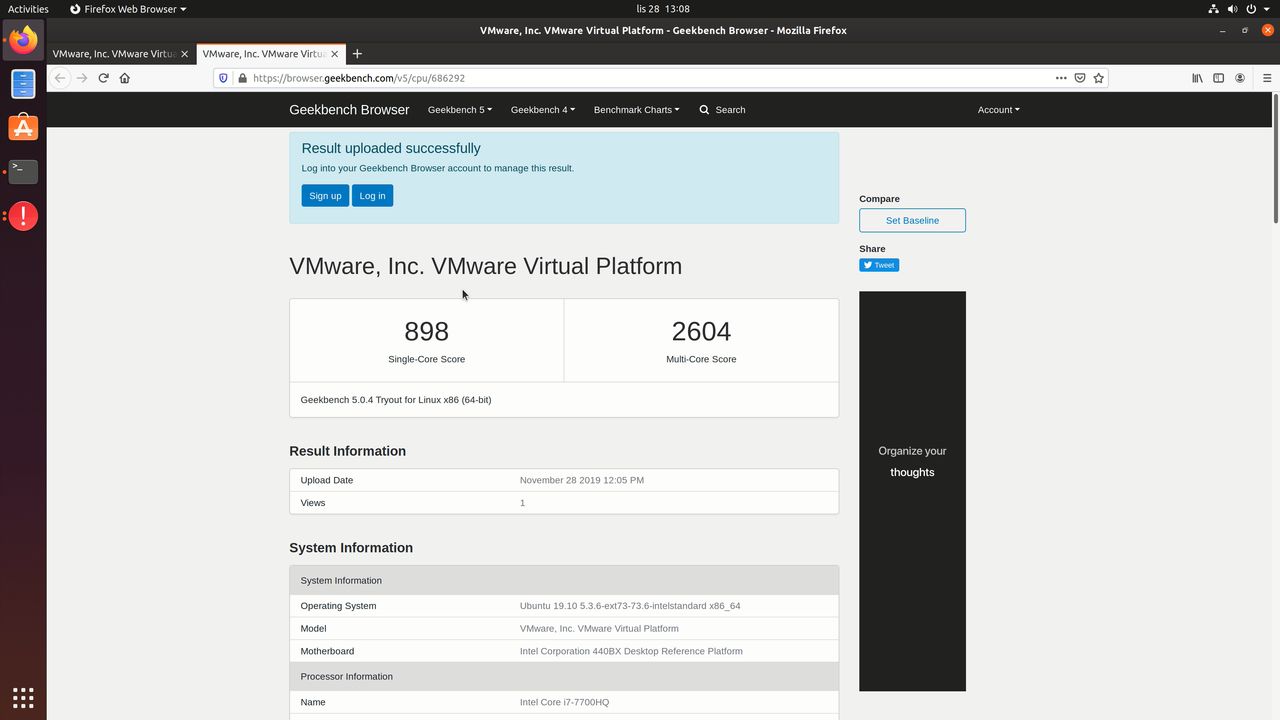Open Firefox Web Browser app menu
Screen dimensions: 1280x720
[128, 9]
